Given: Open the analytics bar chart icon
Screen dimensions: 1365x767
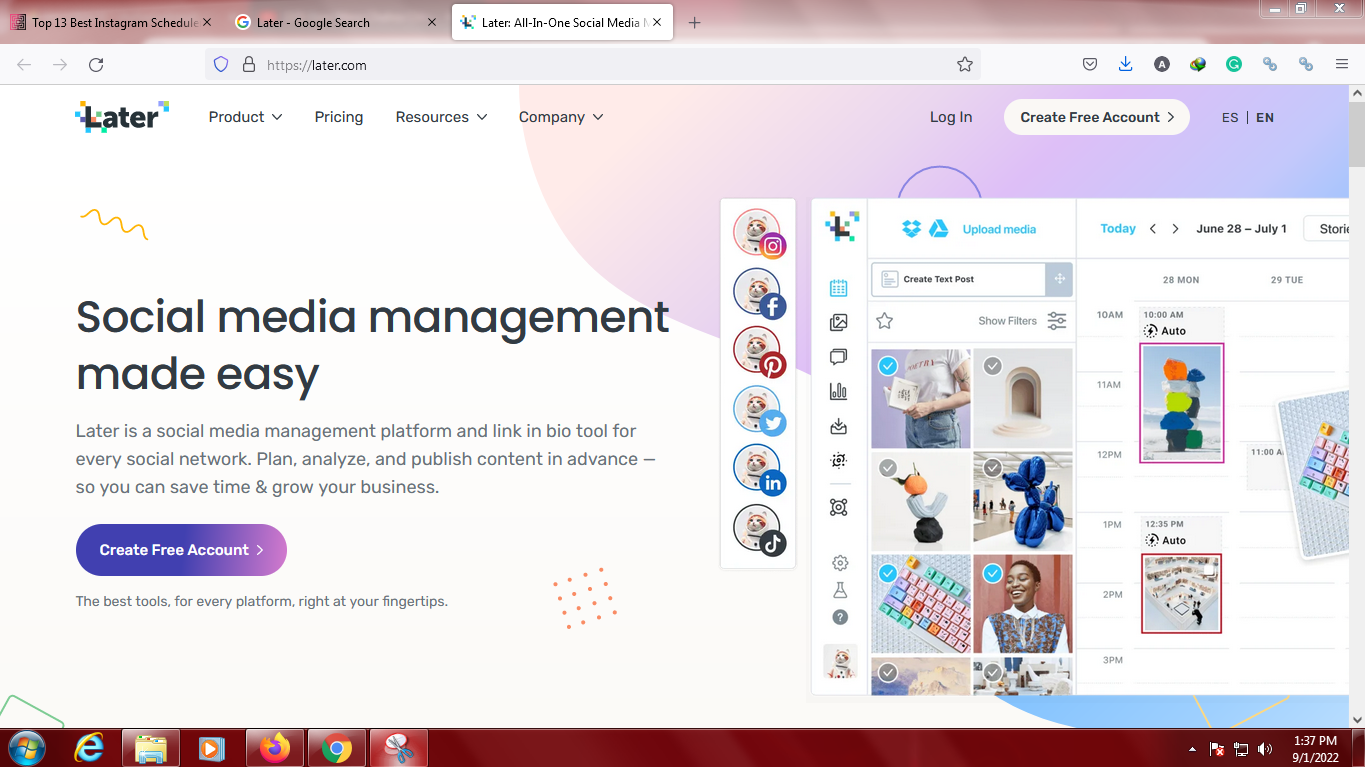Looking at the screenshot, I should 839,391.
